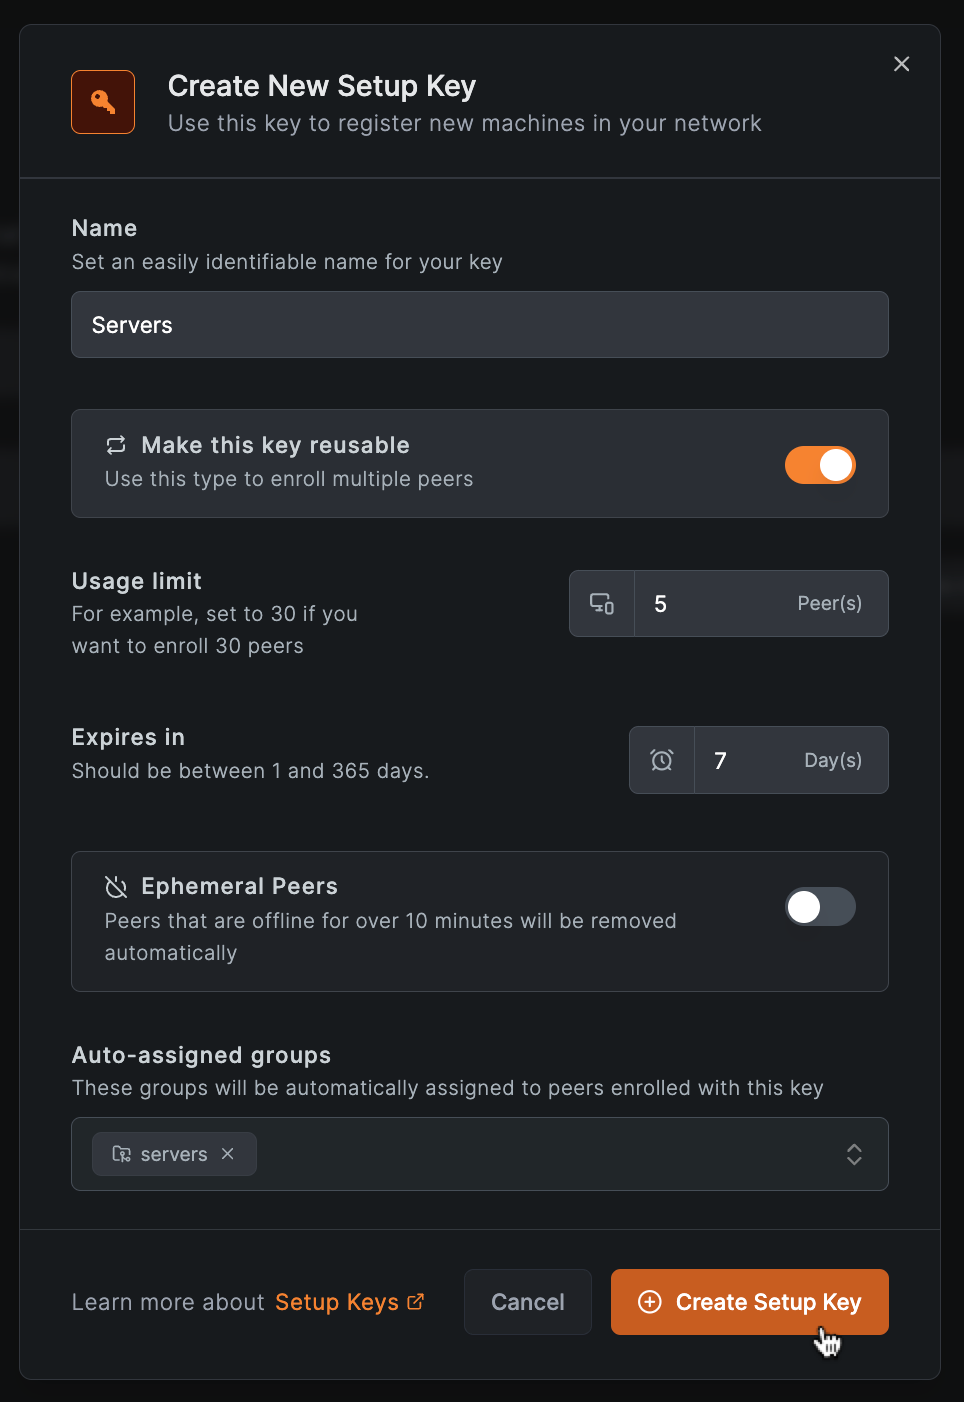The height and width of the screenshot is (1402, 964).
Task: Disable the Make this key reusable toggle
Action: pos(820,465)
